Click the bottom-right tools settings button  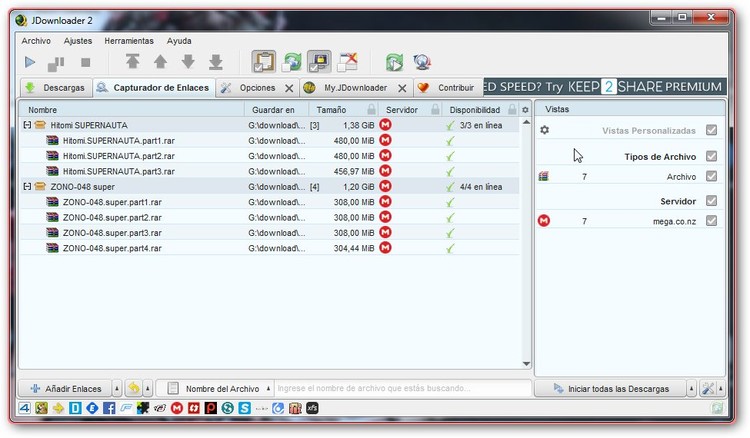click(x=708, y=389)
